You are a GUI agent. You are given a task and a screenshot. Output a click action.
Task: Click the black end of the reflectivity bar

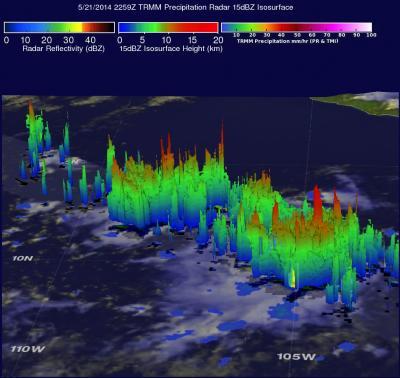(x=108, y=27)
